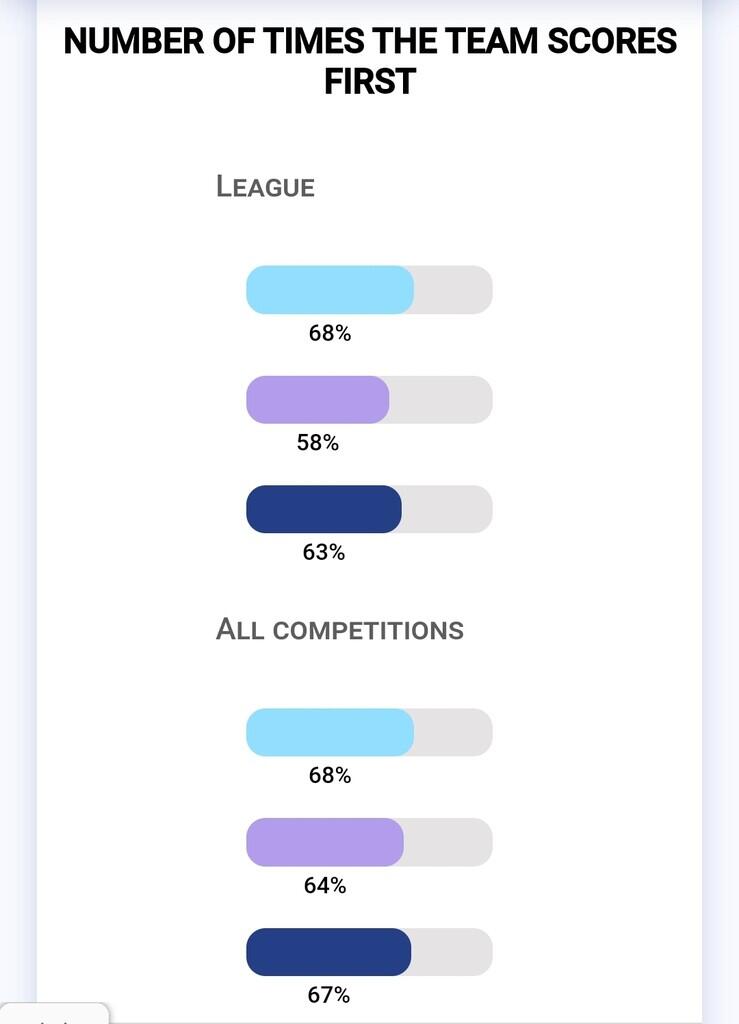This screenshot has width=739, height=1024.
Task: Click gray unfilled part of 64% bar
Action: 447,842
